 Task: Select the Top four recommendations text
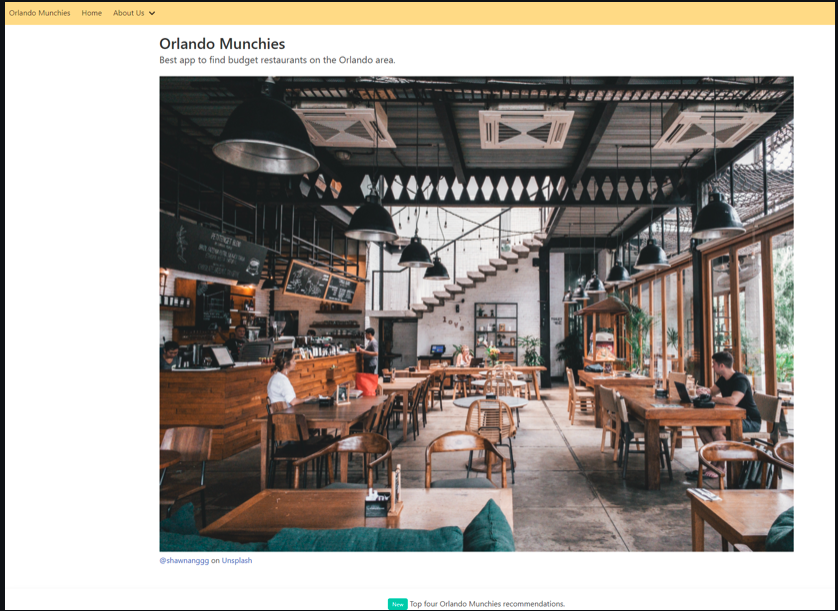[487, 604]
